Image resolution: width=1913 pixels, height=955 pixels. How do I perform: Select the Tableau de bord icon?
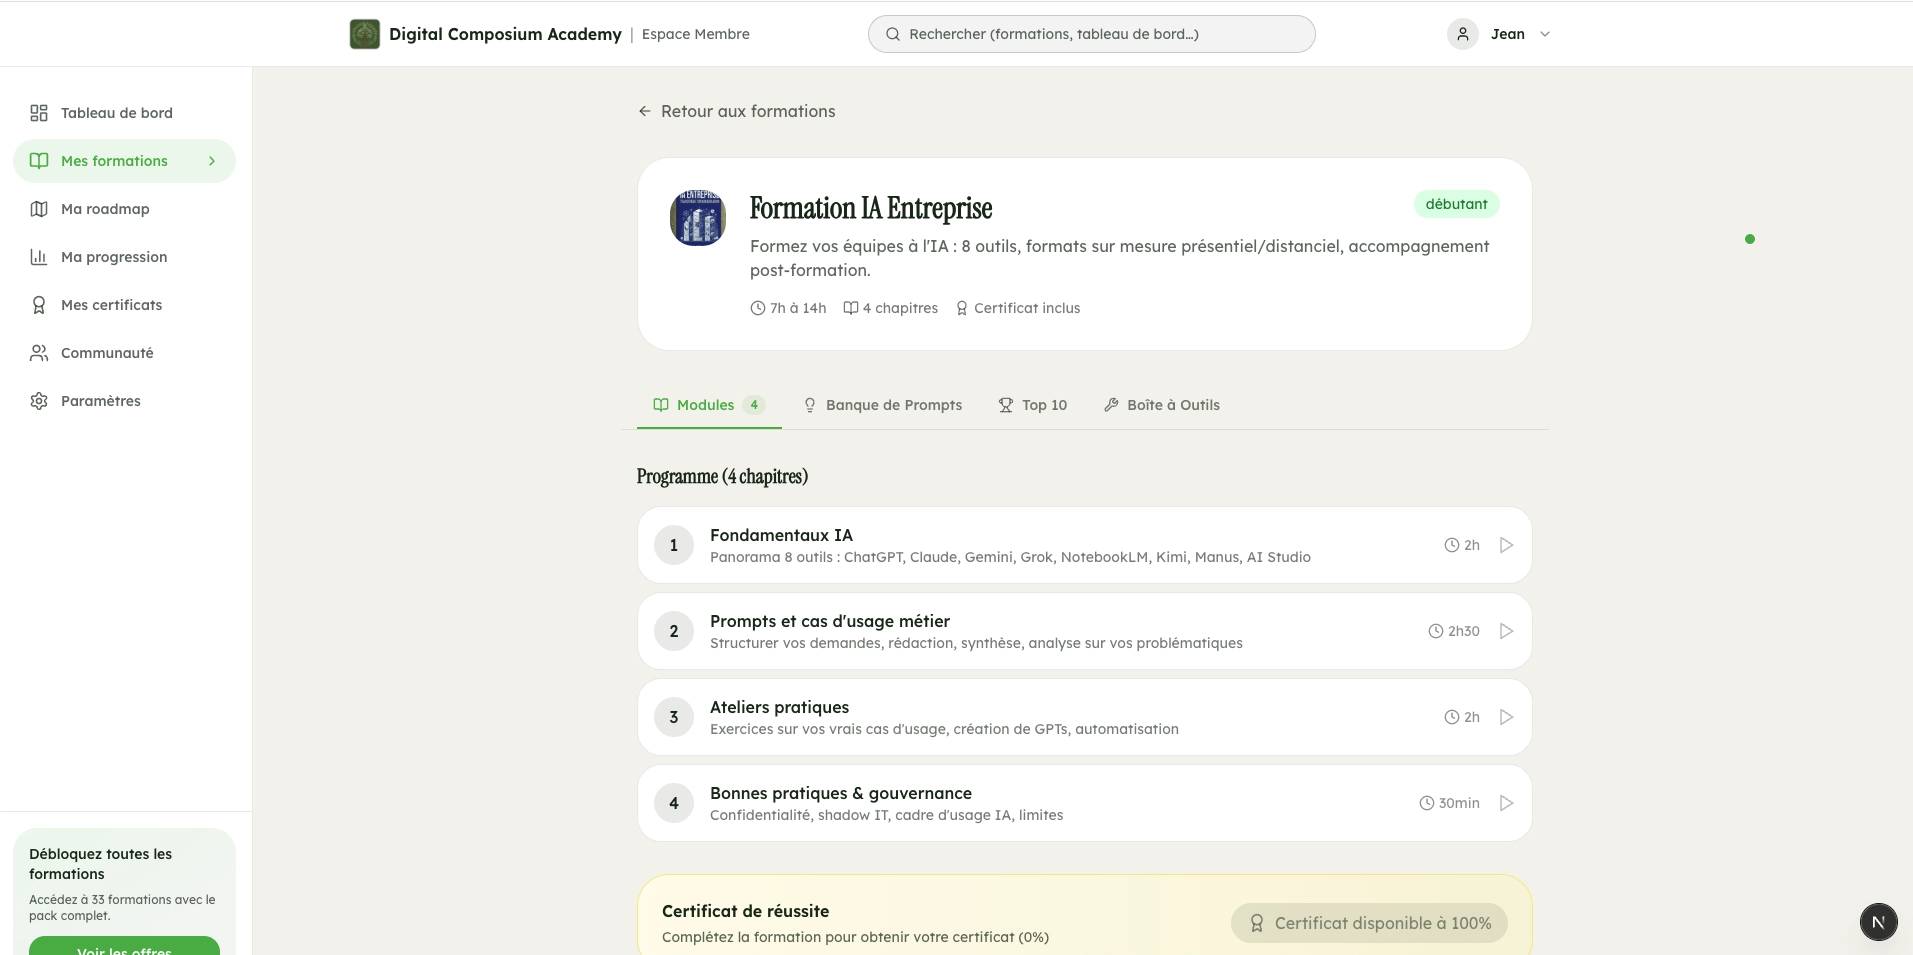click(38, 113)
